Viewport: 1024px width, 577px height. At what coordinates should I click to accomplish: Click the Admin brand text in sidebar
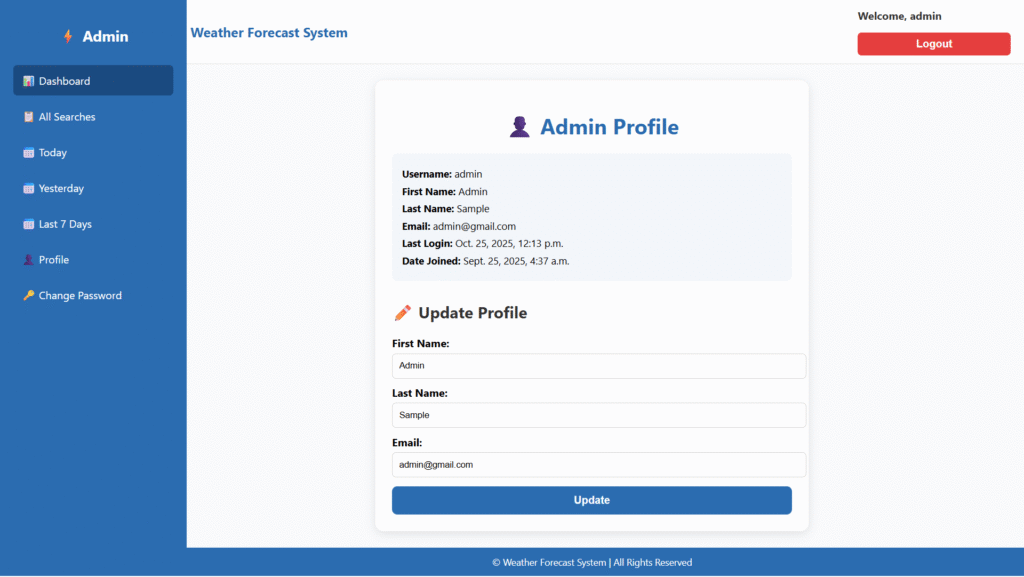tap(105, 37)
